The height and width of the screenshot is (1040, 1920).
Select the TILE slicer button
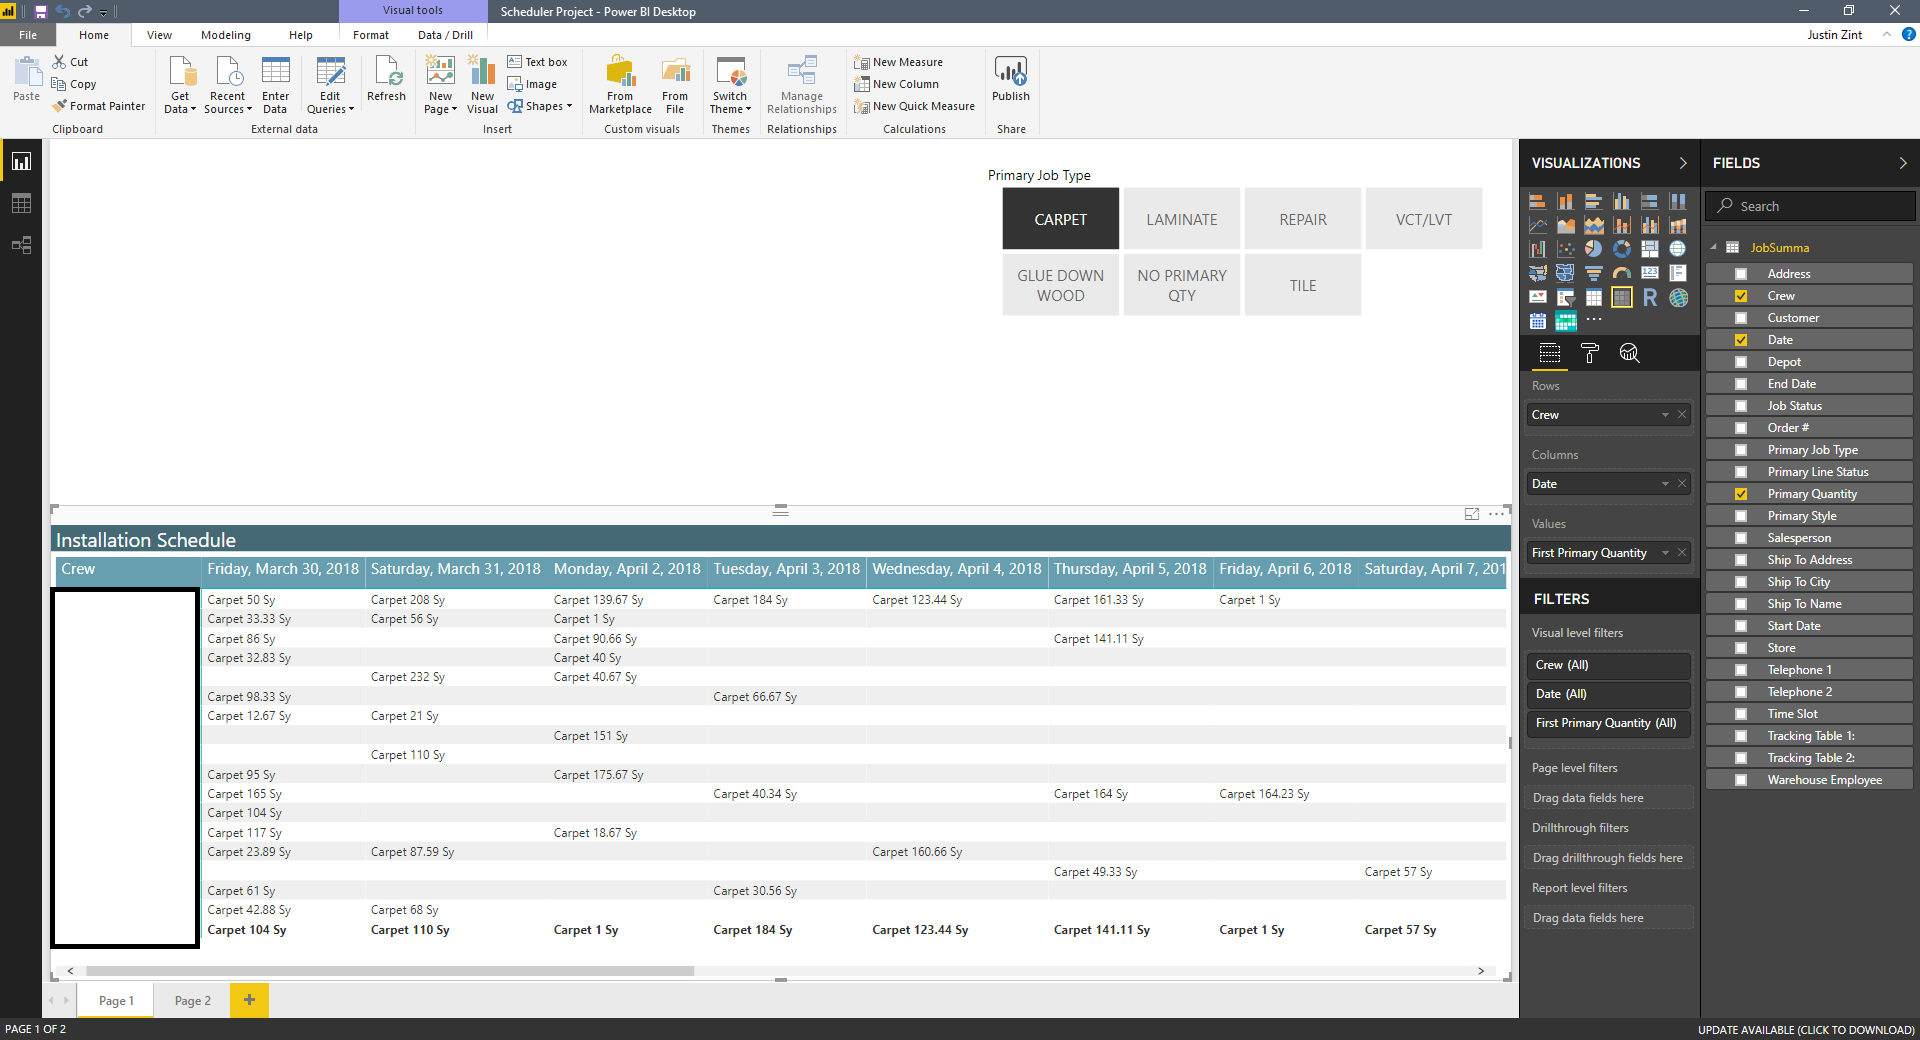tap(1303, 285)
